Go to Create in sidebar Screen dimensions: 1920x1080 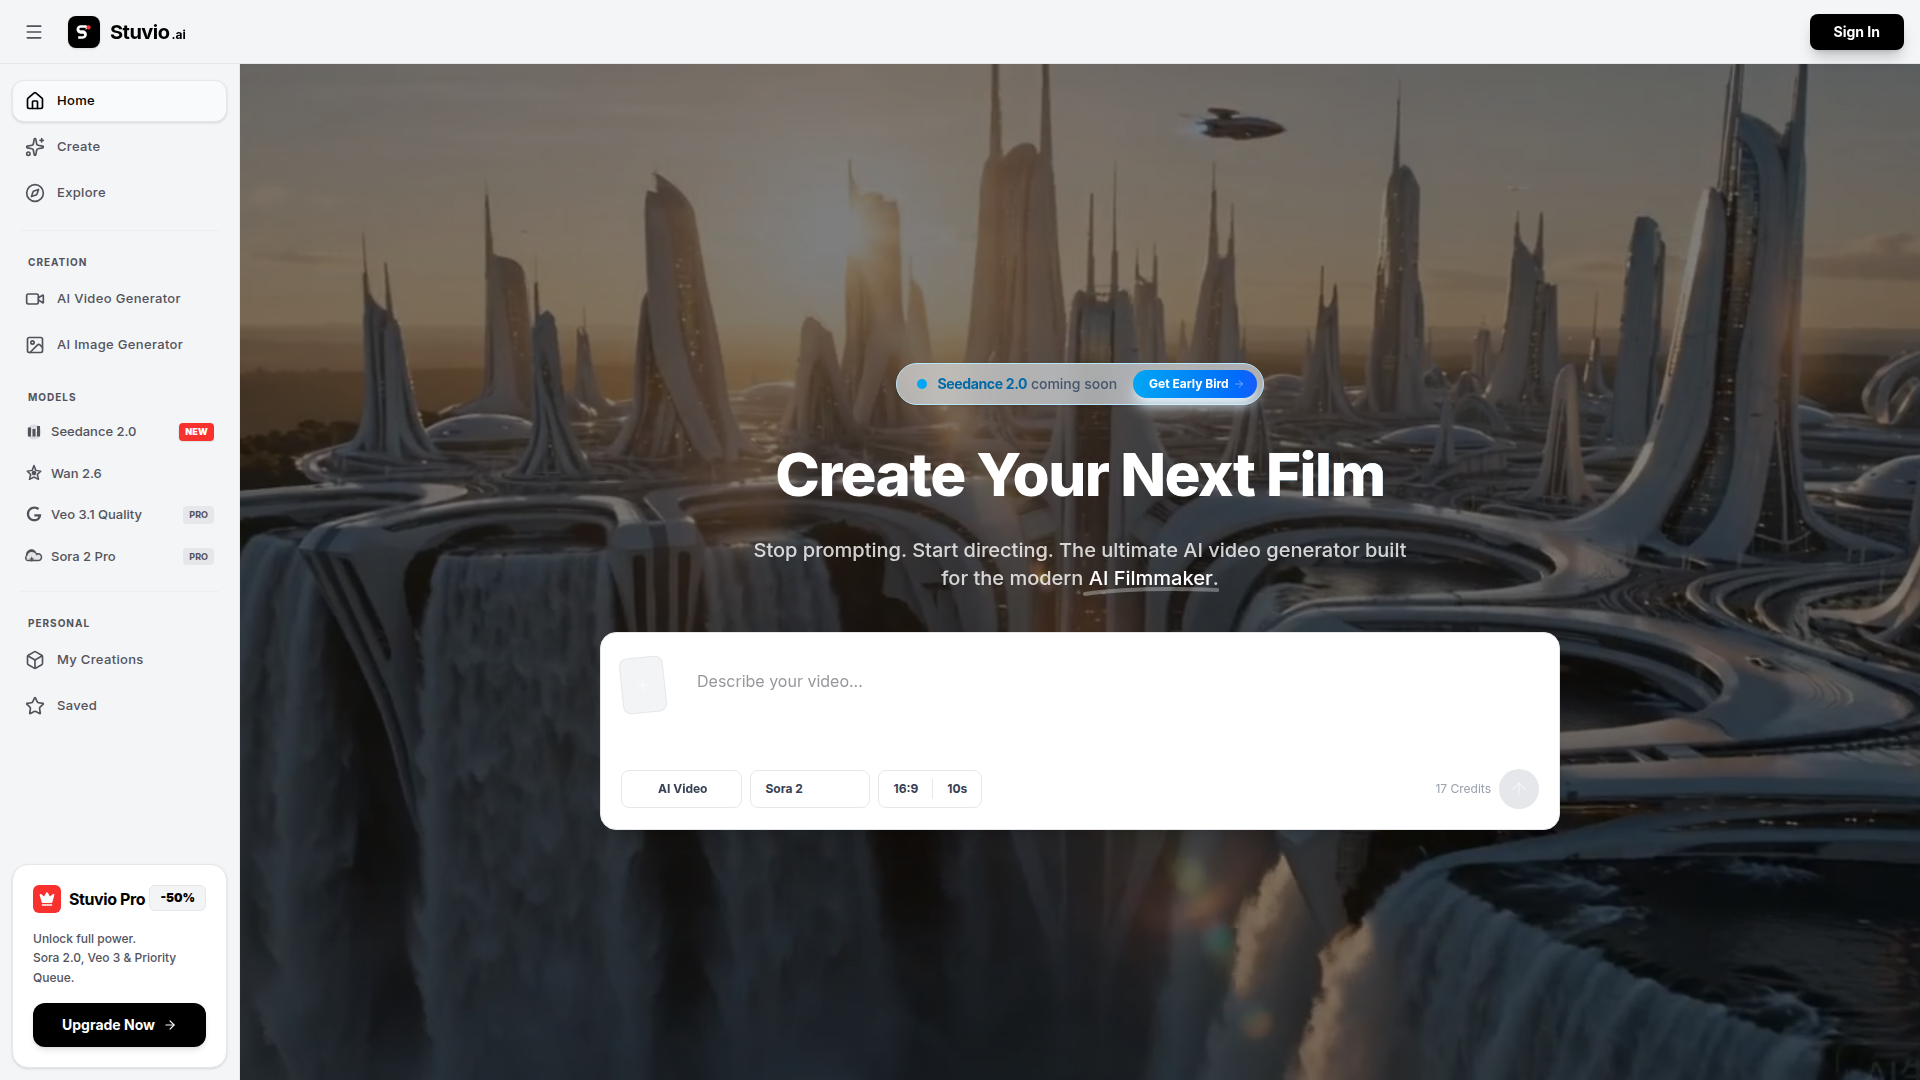tap(78, 147)
